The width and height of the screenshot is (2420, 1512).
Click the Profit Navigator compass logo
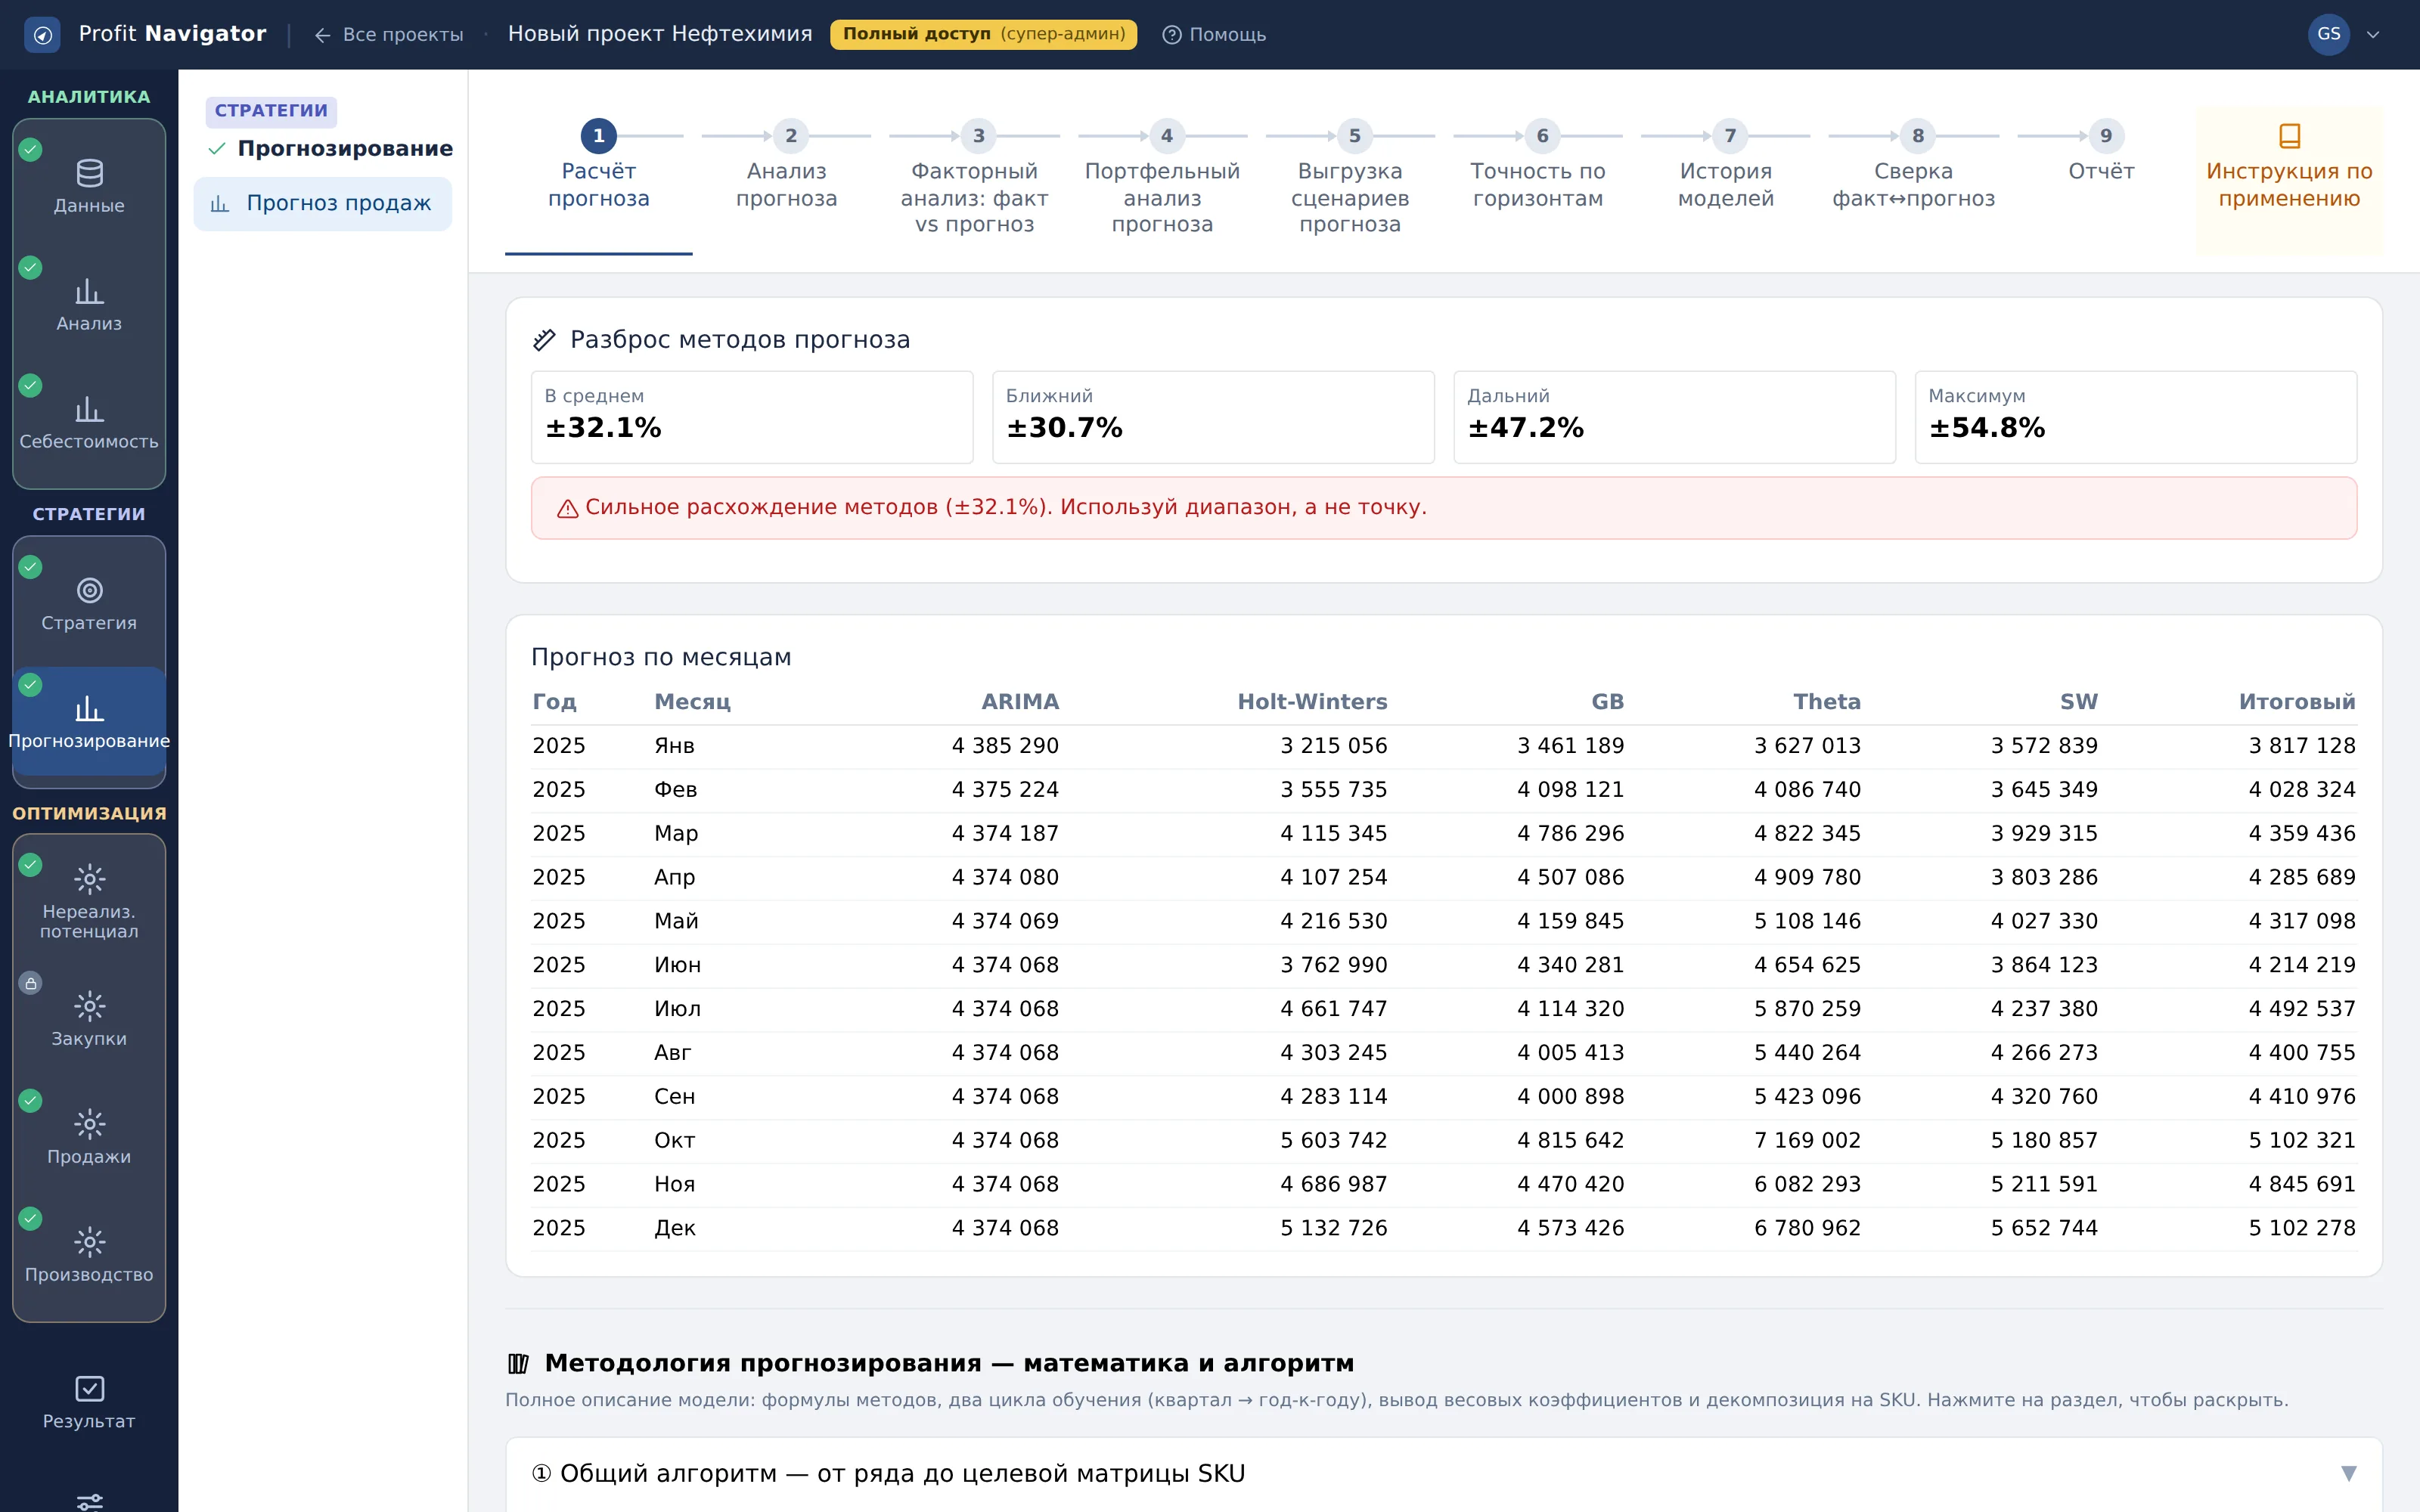tap(42, 34)
